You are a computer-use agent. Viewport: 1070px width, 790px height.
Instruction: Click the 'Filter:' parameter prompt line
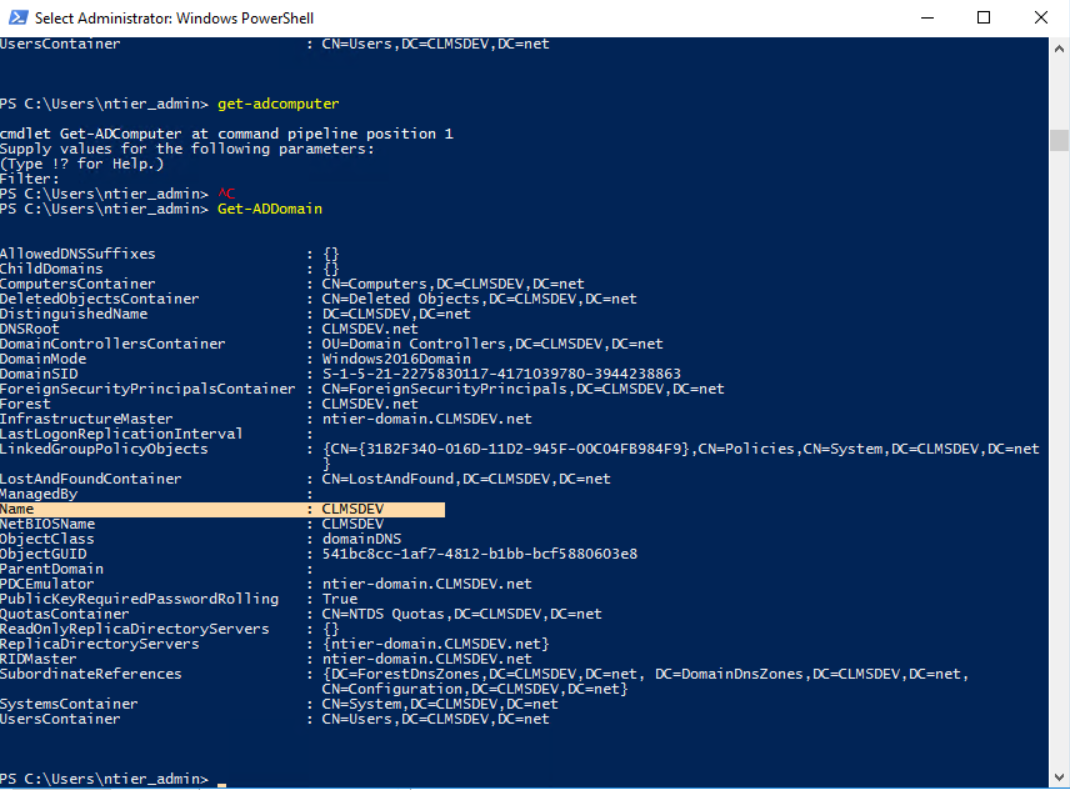tap(30, 179)
